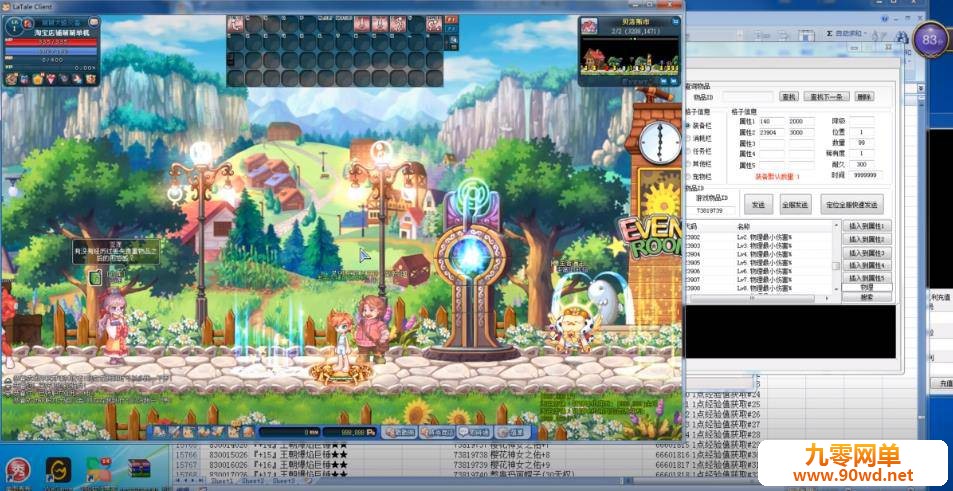
Task: Click the 查找 button
Action: (x=789, y=97)
